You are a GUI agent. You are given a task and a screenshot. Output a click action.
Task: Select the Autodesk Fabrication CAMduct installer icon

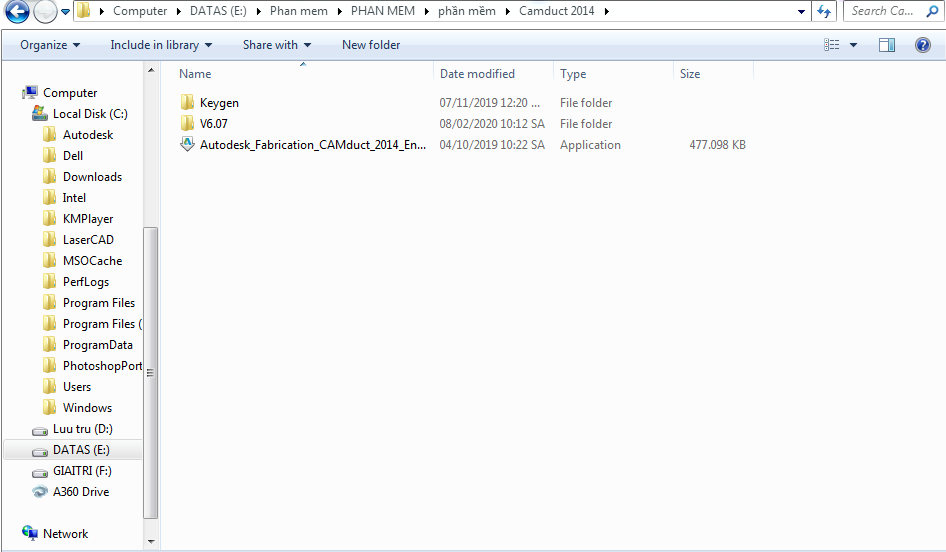tap(187, 144)
